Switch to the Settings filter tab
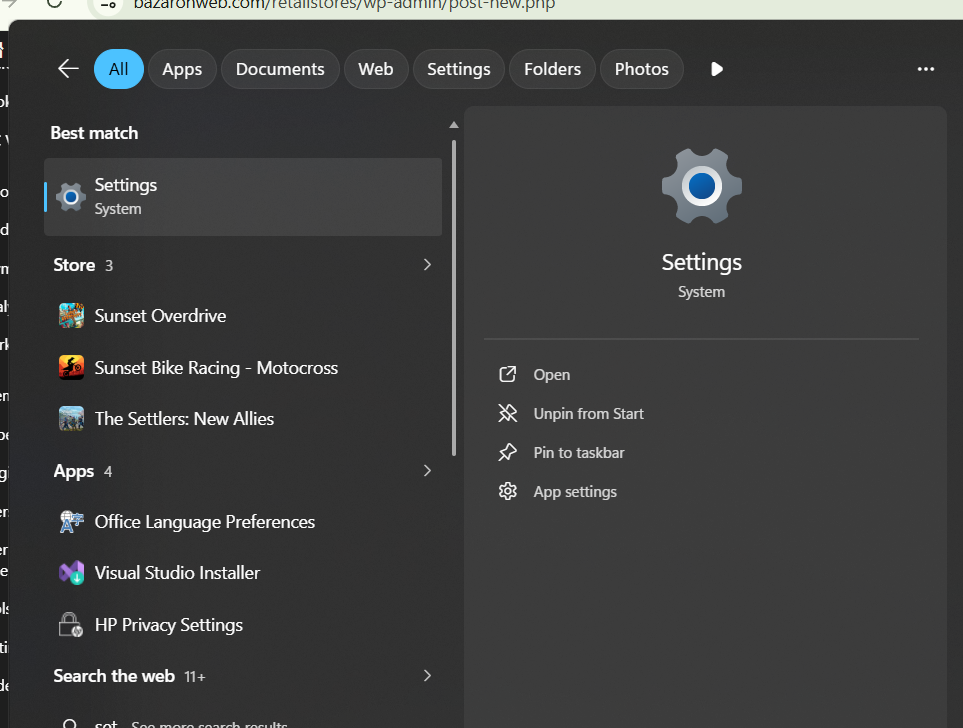 459,69
